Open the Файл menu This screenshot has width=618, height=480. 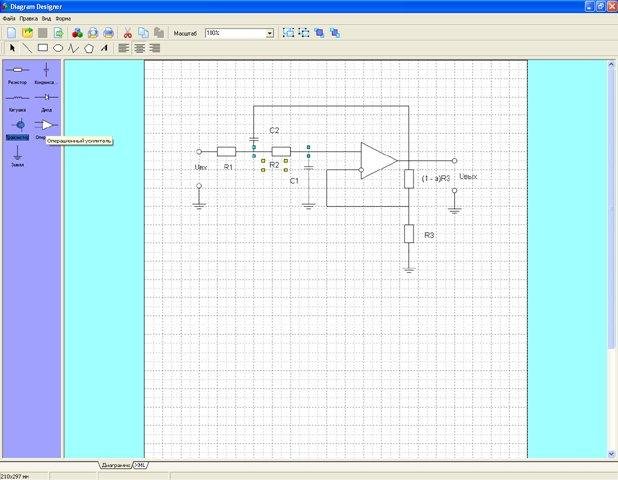pos(9,19)
